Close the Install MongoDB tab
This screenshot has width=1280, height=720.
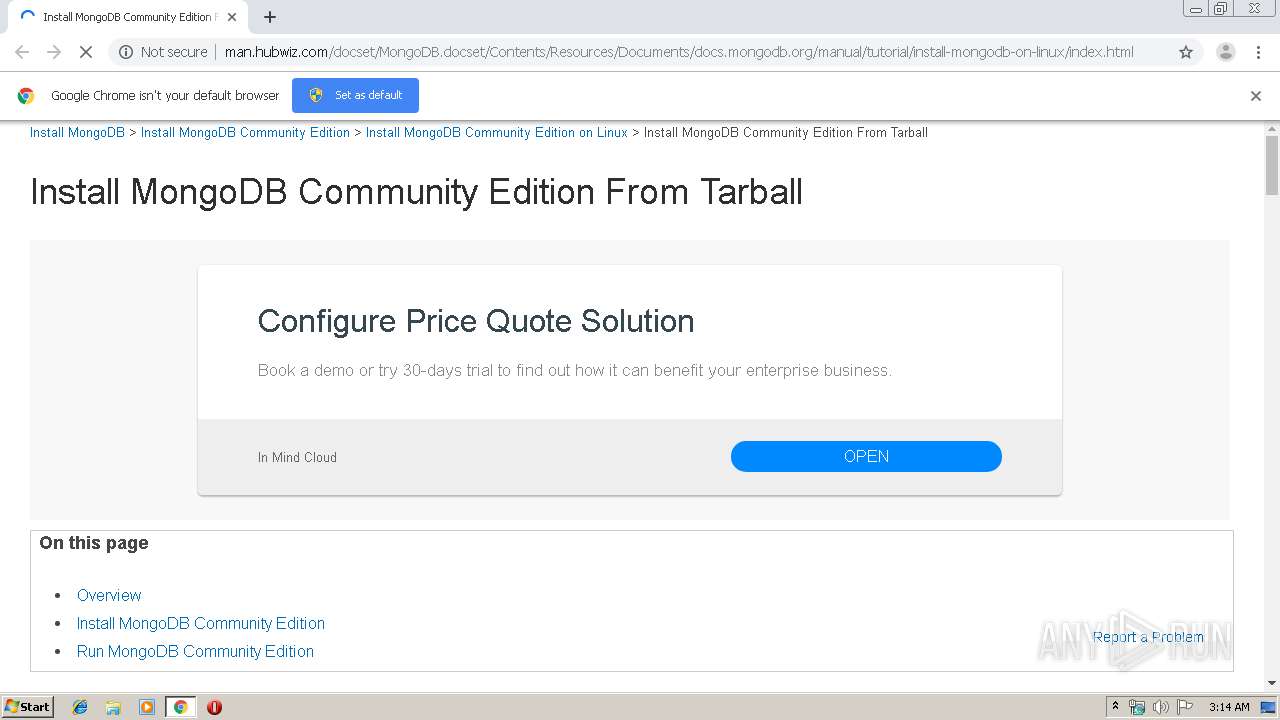click(x=232, y=17)
